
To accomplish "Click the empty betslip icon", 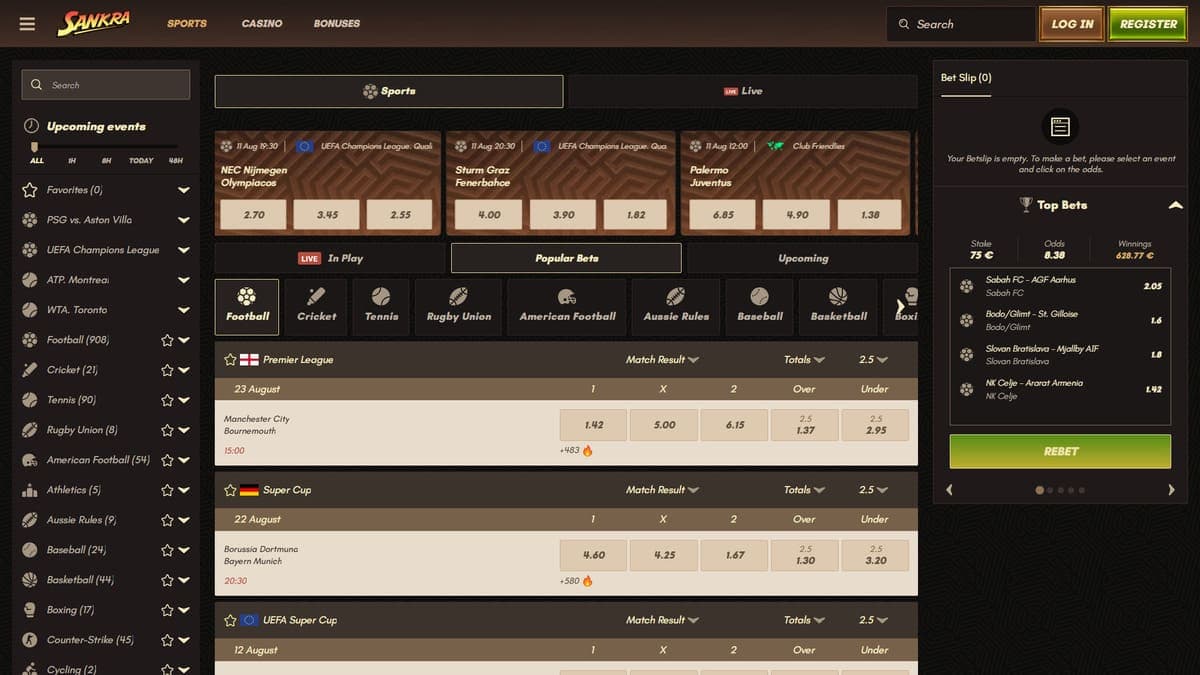I will 1061,127.
